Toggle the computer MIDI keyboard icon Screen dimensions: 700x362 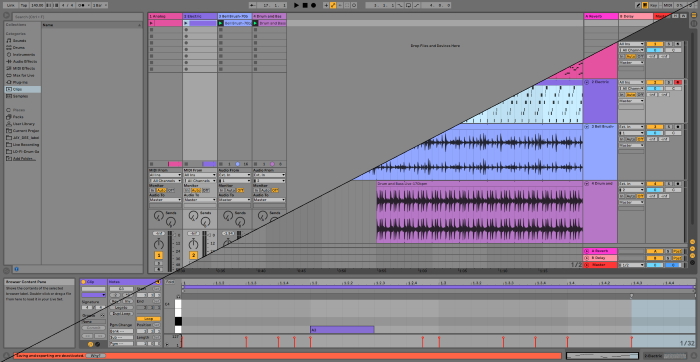click(x=645, y=5)
